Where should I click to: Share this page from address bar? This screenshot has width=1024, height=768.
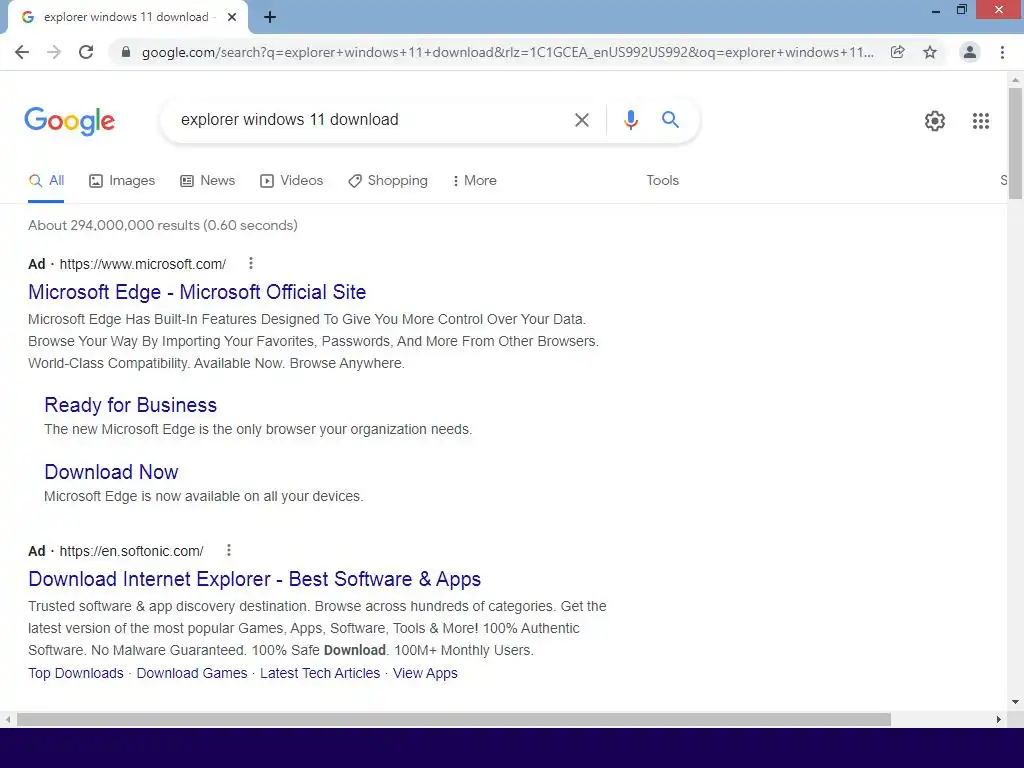coord(898,52)
